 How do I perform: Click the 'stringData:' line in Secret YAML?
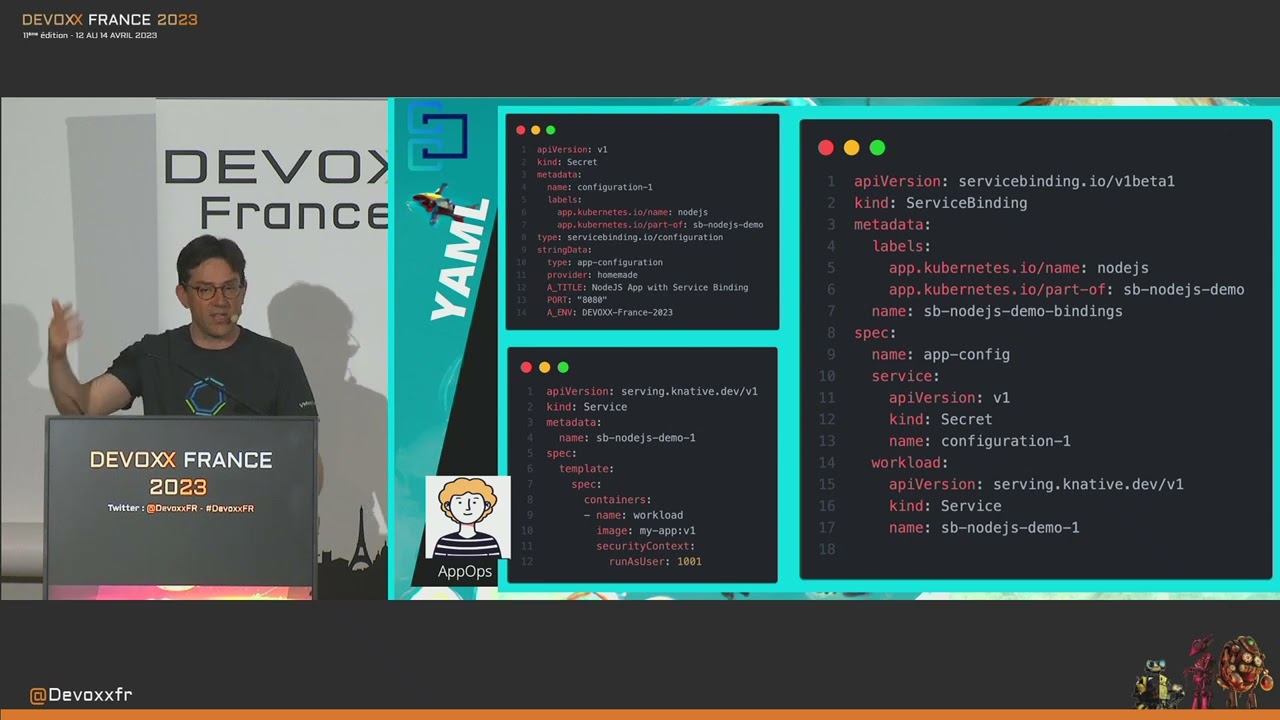[564, 250]
